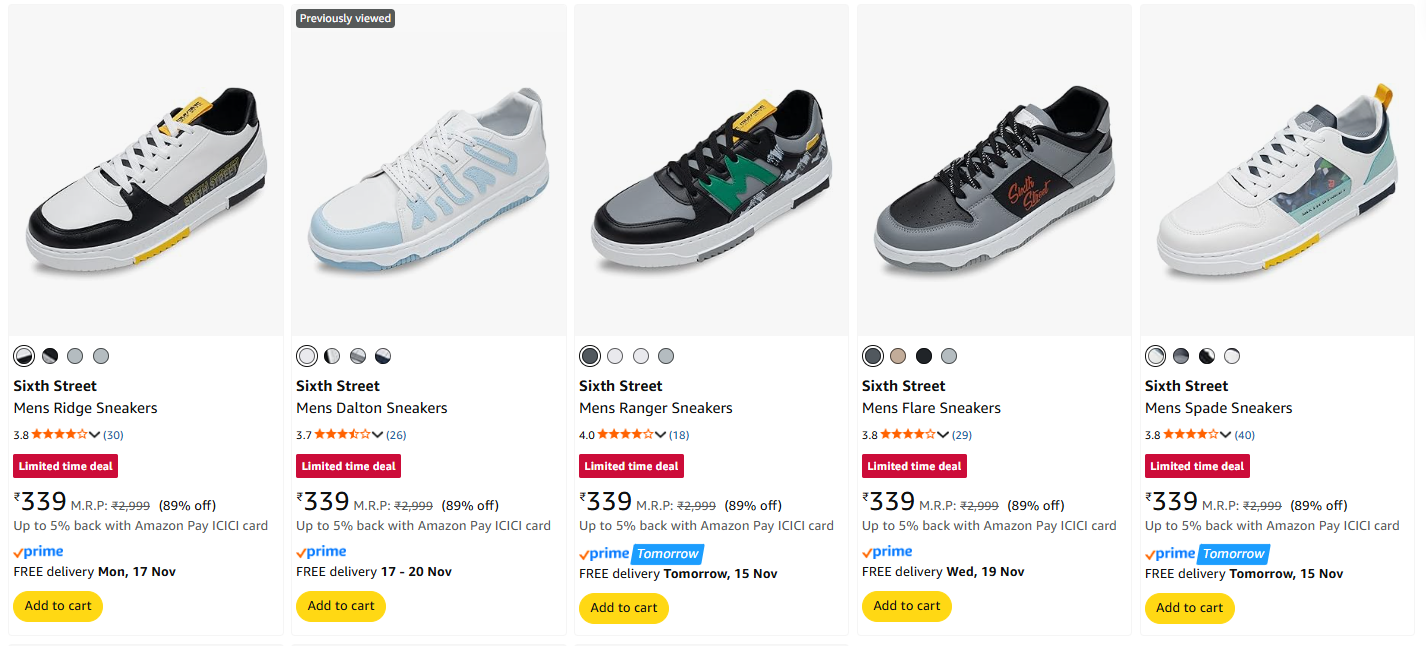
Task: Click the Prime logo under Flare Sneakers
Action: point(887,552)
